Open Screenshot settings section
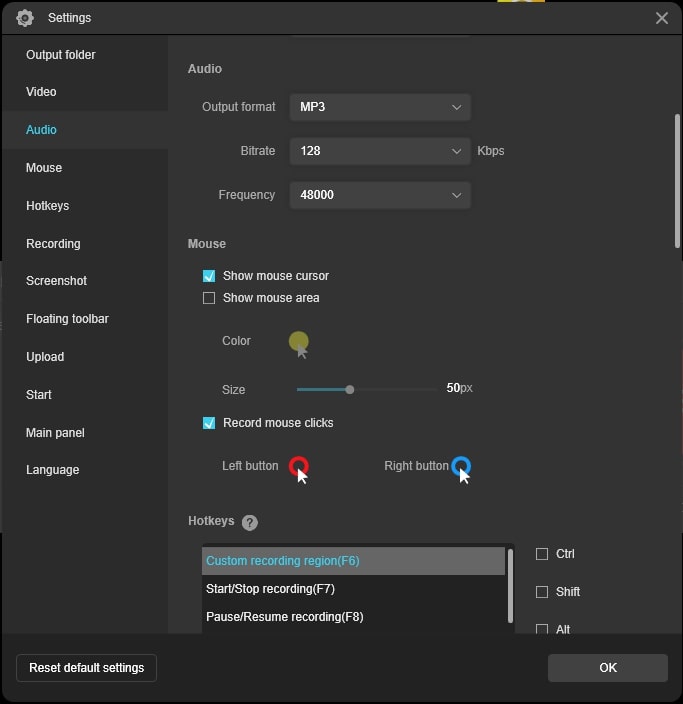The width and height of the screenshot is (683, 704). [x=57, y=281]
